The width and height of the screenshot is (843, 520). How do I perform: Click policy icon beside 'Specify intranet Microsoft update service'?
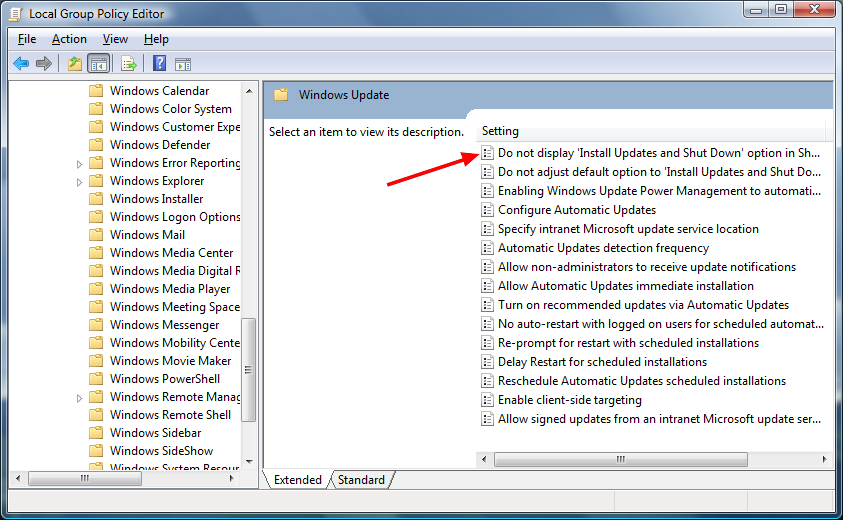pos(487,229)
